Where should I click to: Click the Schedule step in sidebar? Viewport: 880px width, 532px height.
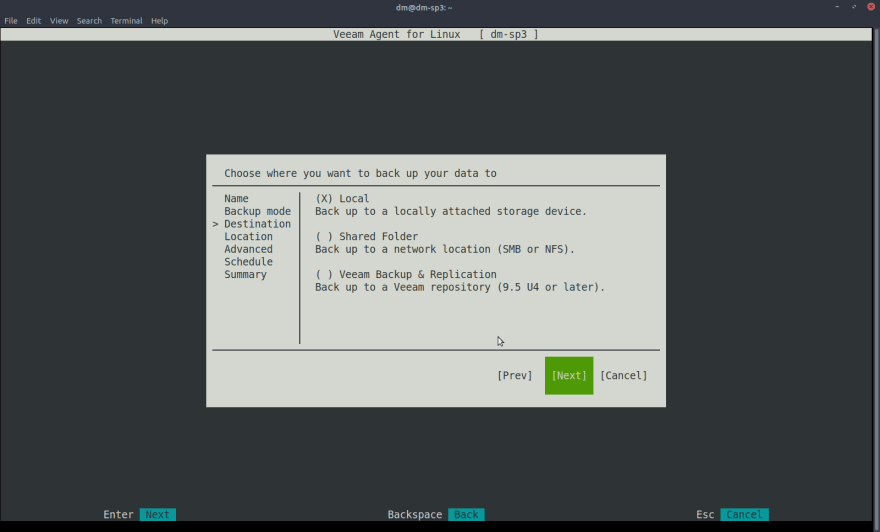pos(249,262)
